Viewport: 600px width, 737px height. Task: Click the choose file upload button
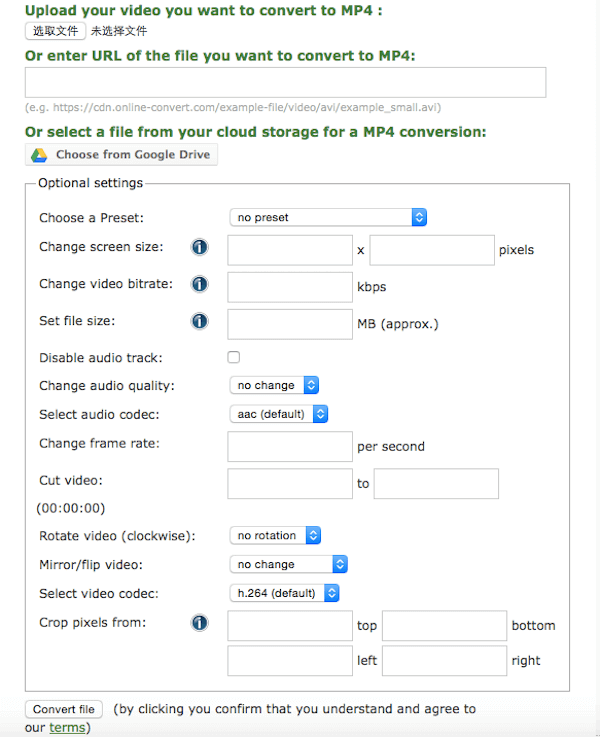(55, 31)
